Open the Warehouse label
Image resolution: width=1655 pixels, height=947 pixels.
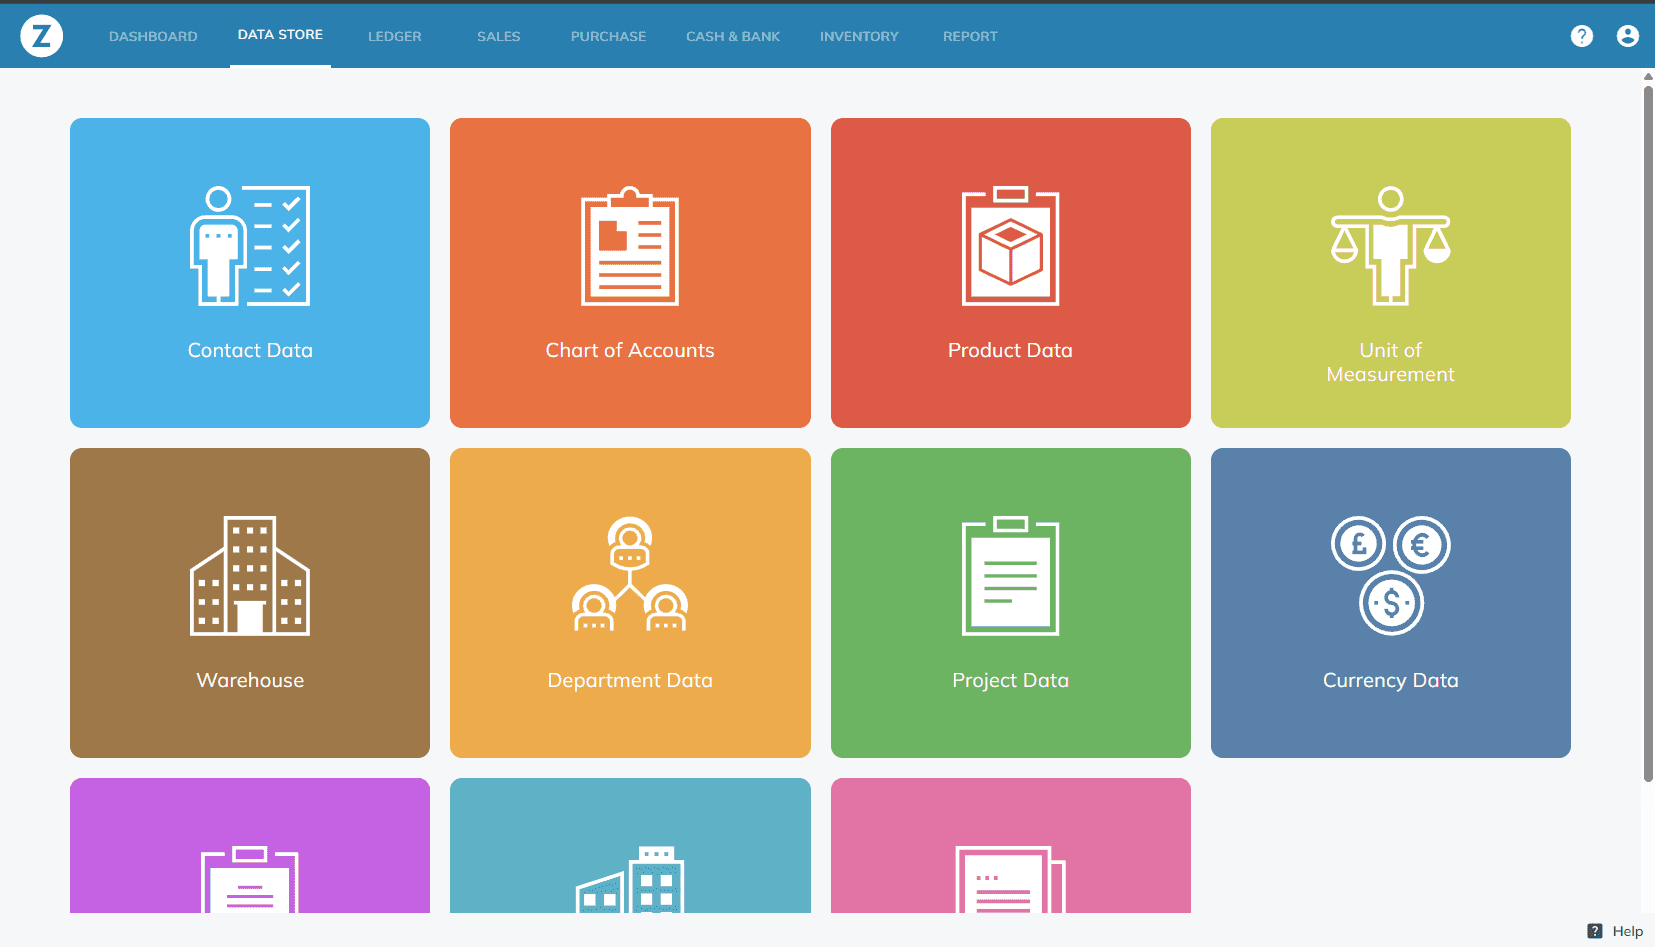tap(250, 680)
